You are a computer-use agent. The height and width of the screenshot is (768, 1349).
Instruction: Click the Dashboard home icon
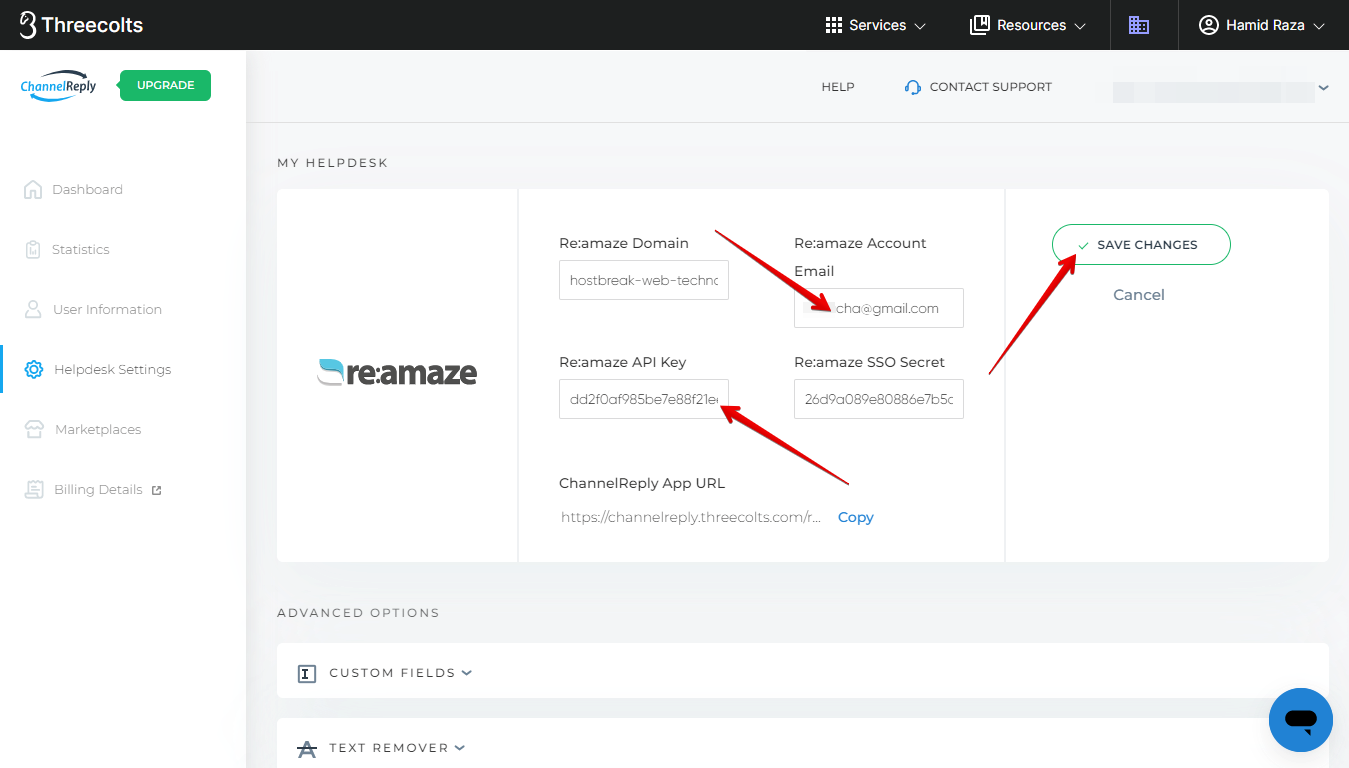tap(33, 189)
